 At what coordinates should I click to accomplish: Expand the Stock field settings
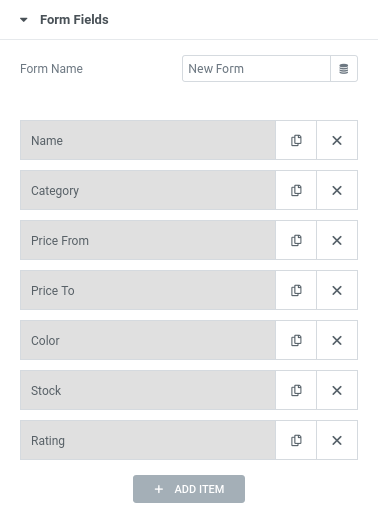coord(148,390)
